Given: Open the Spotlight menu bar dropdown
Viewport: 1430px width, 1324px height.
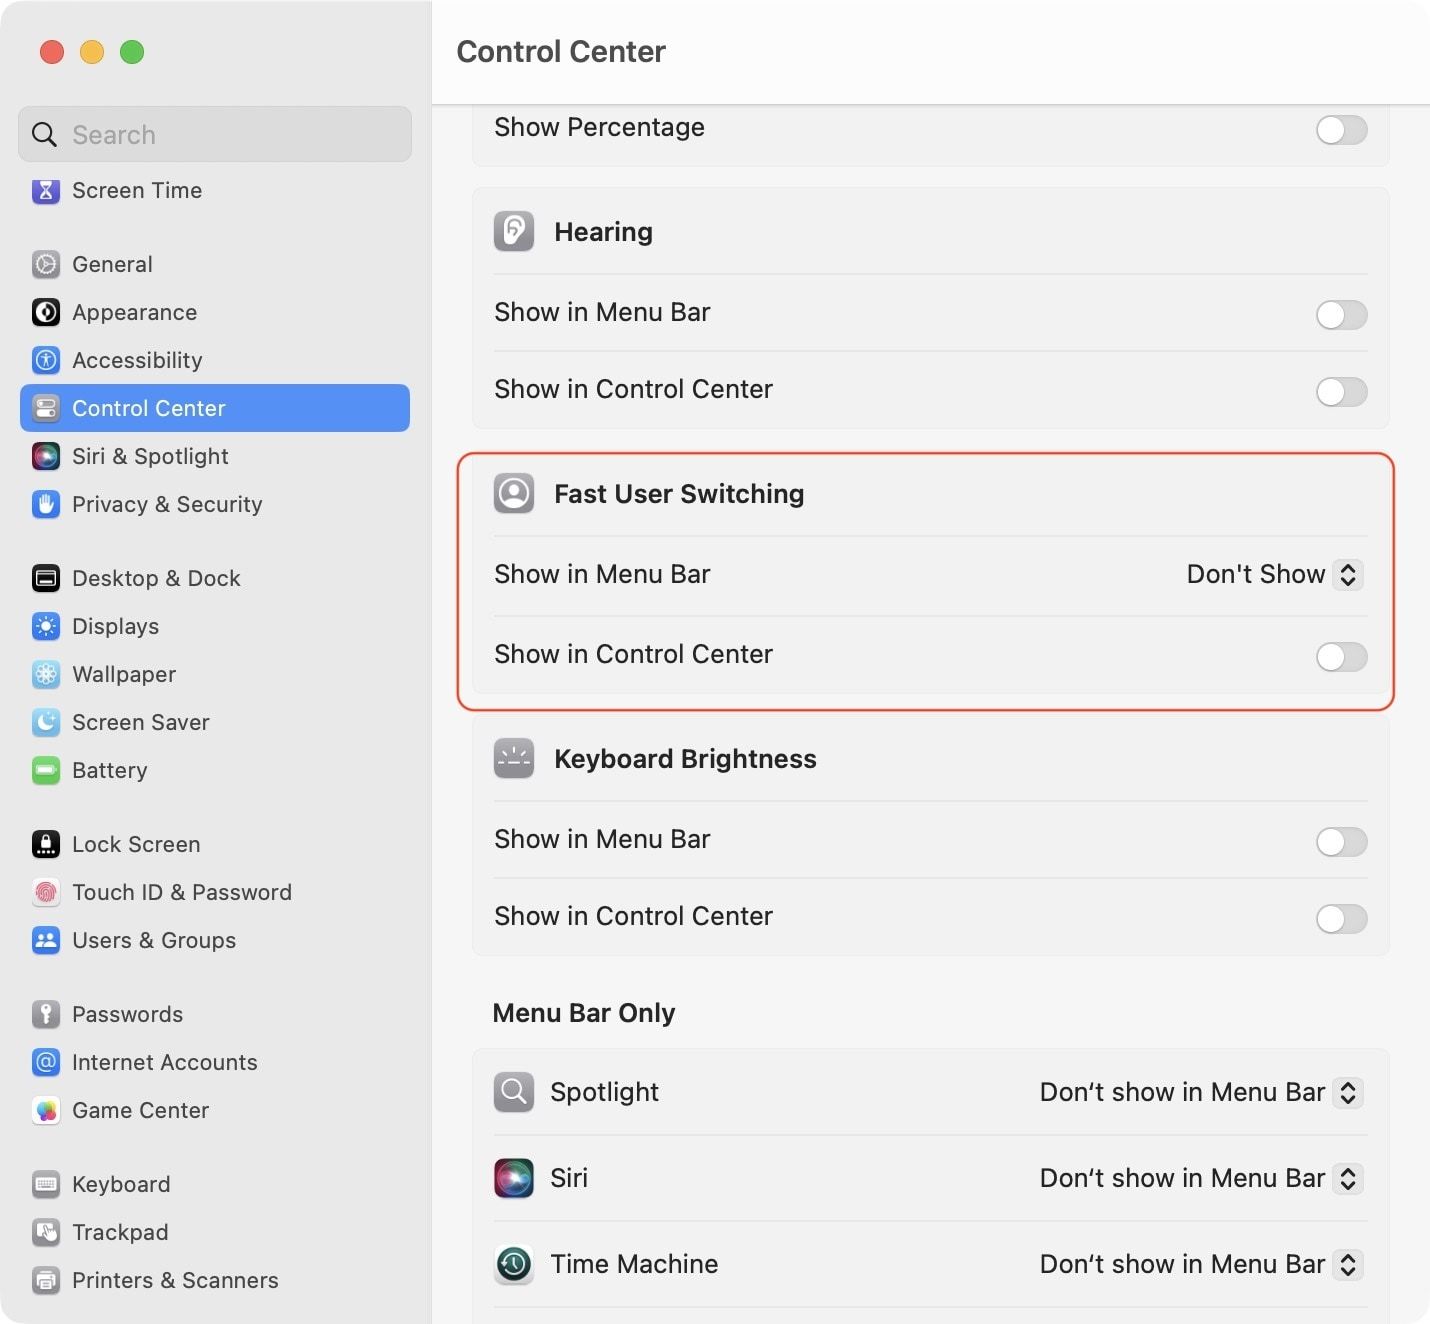Looking at the screenshot, I should click(1201, 1092).
